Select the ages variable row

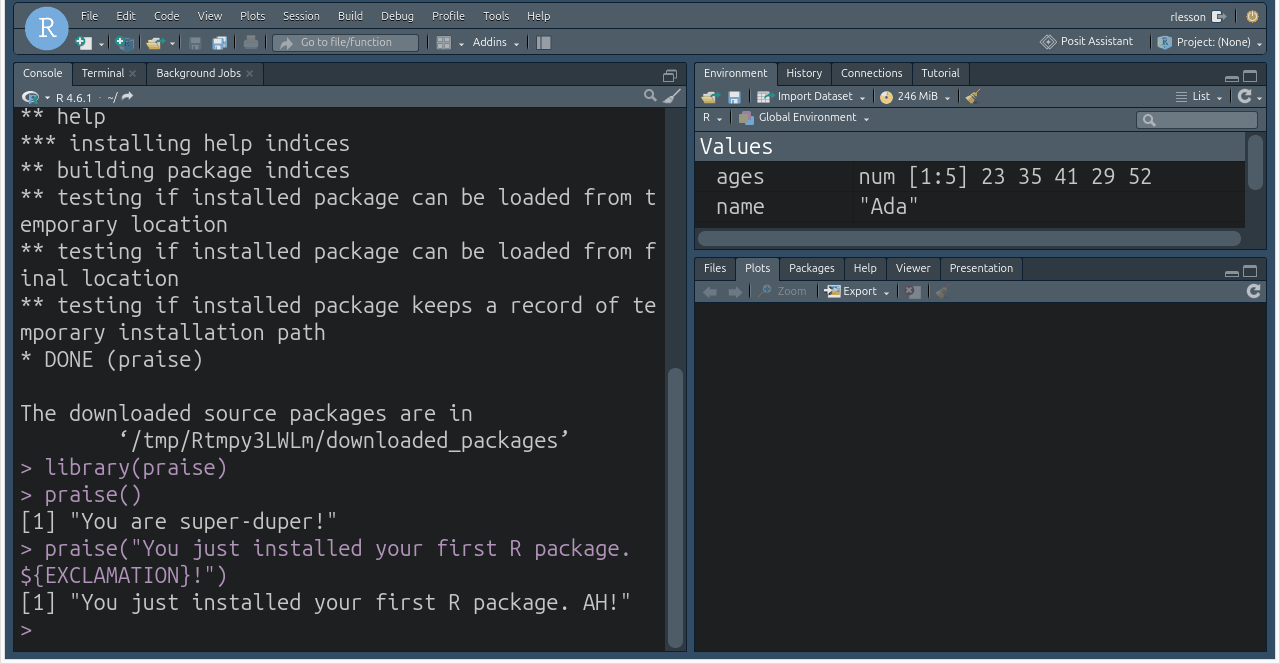tap(970, 177)
